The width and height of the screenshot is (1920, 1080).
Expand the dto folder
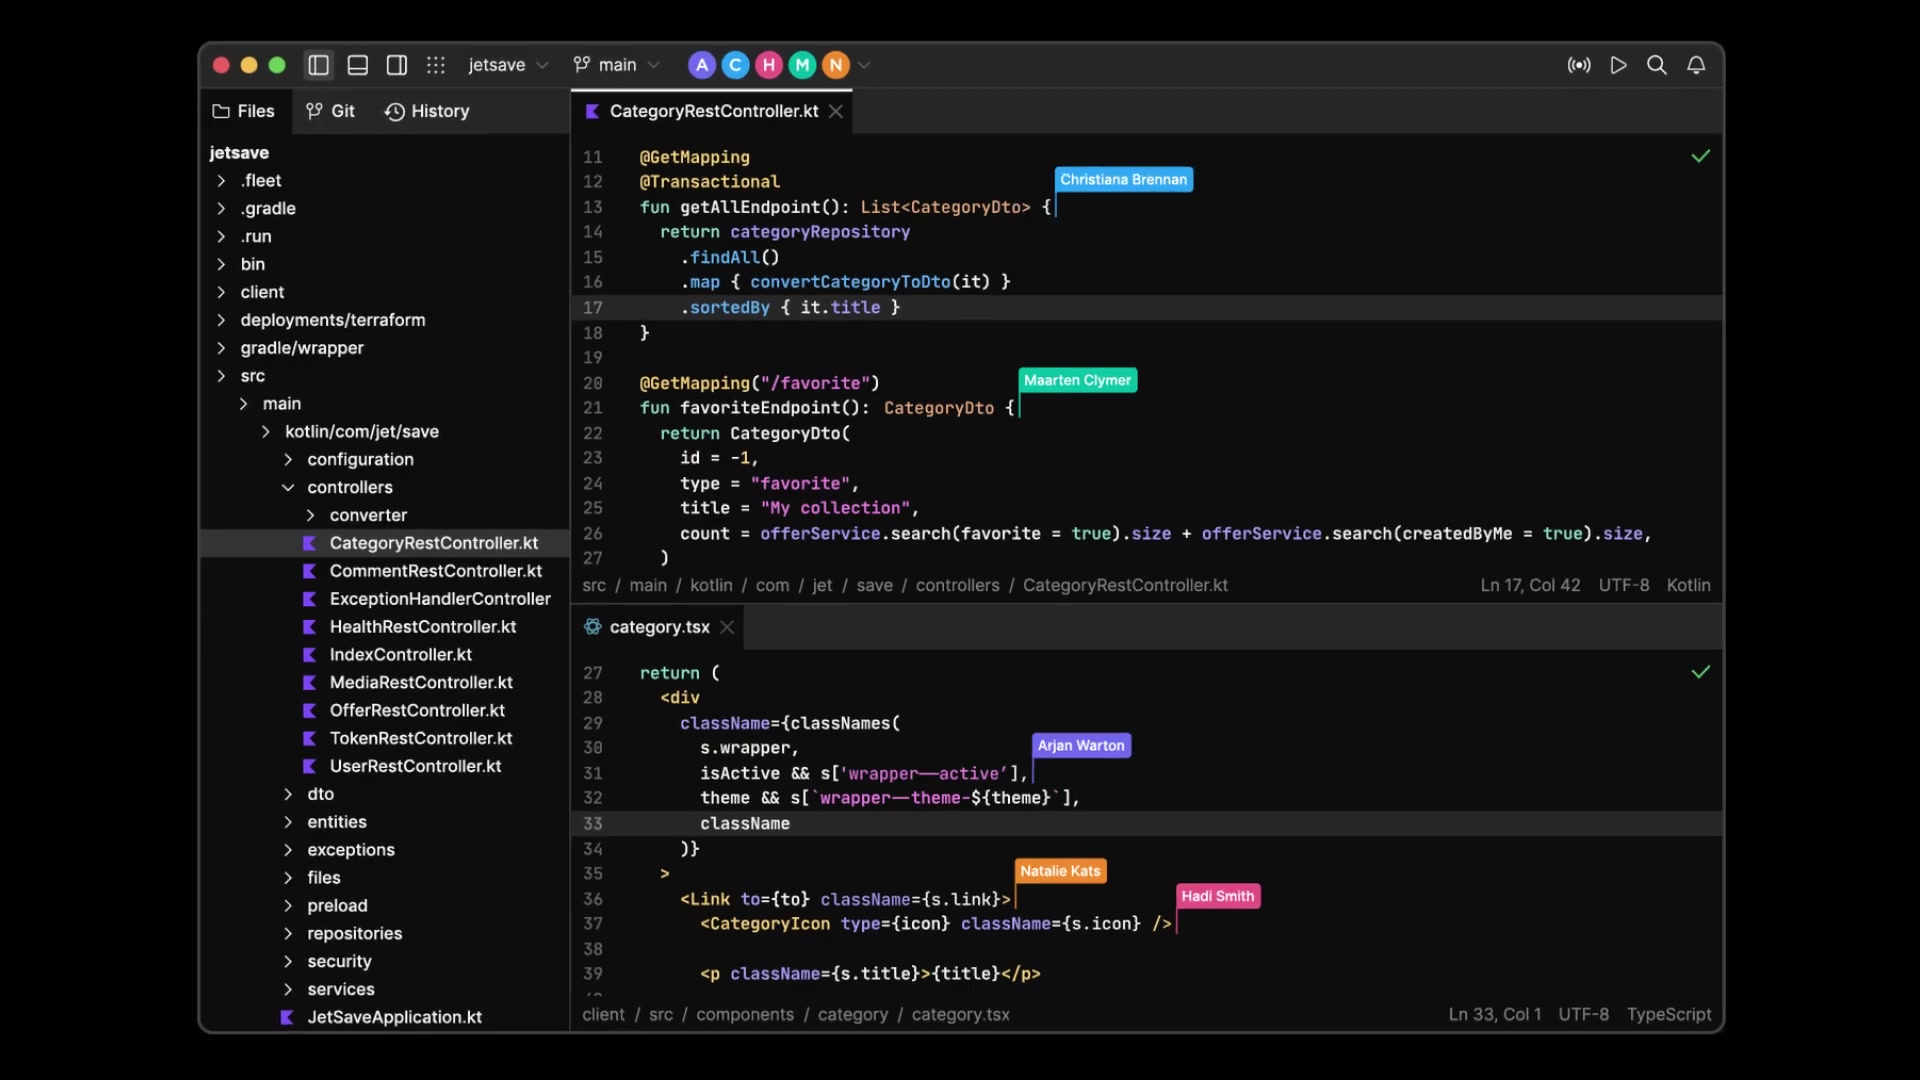pyautogui.click(x=288, y=794)
